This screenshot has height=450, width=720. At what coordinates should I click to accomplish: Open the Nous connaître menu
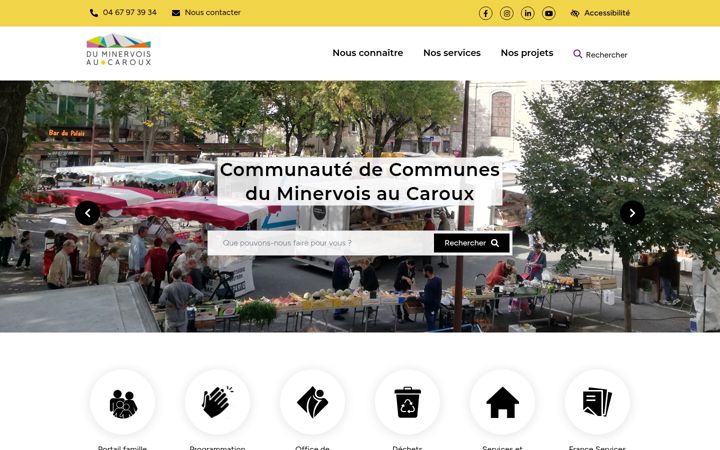[368, 53]
